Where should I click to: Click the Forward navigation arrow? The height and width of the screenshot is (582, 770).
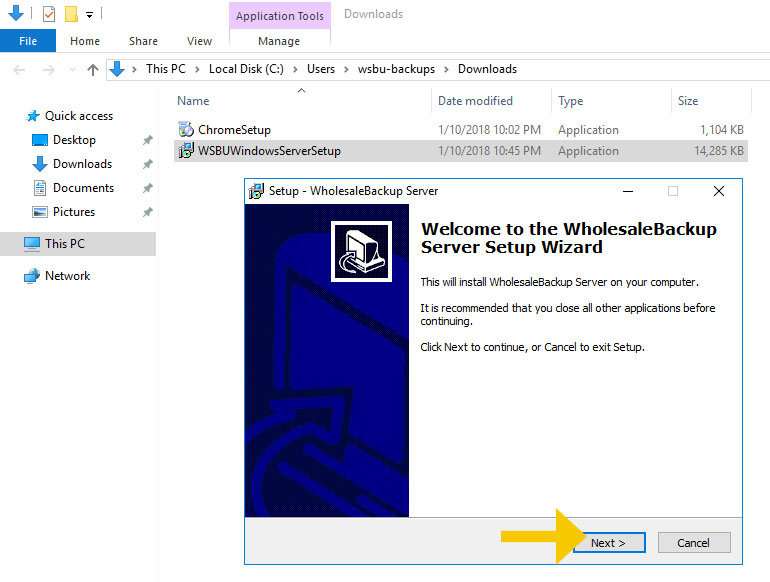coord(48,70)
